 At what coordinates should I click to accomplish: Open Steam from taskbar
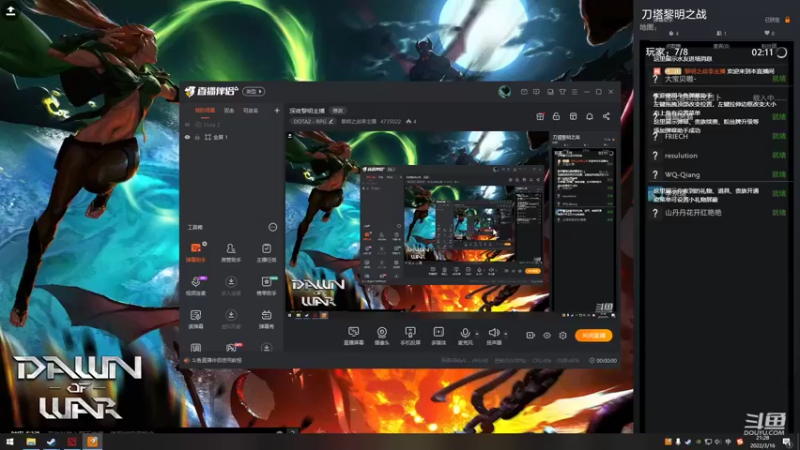pos(51,442)
